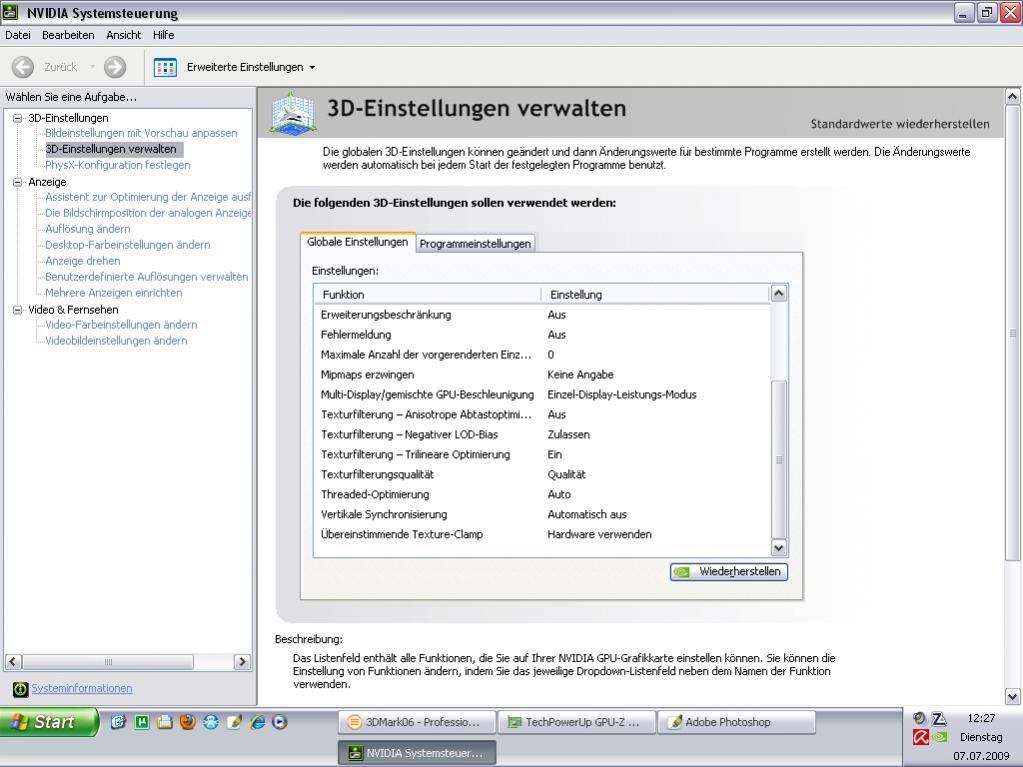Launch Internet Explorer from quick launch
1023x767 pixels.
pyautogui.click(x=258, y=722)
